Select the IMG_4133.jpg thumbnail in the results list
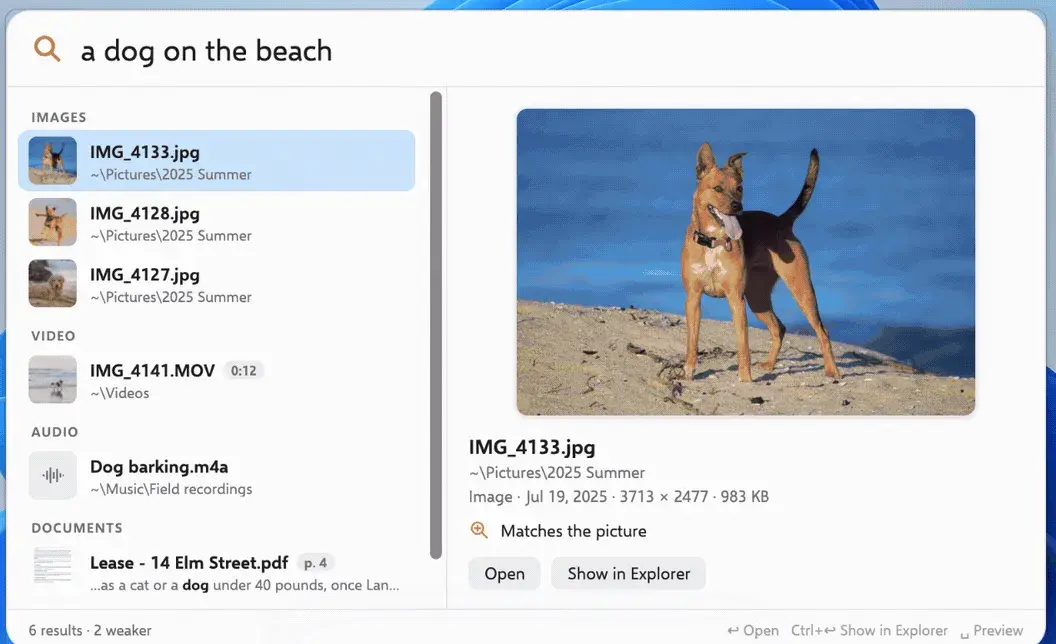The image size is (1056, 644). tap(53, 160)
